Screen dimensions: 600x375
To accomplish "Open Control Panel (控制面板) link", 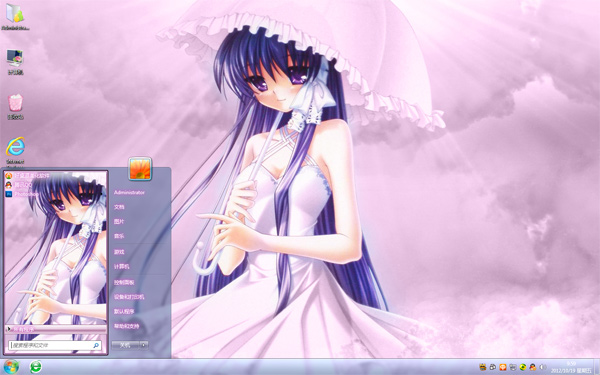I will coord(124,282).
